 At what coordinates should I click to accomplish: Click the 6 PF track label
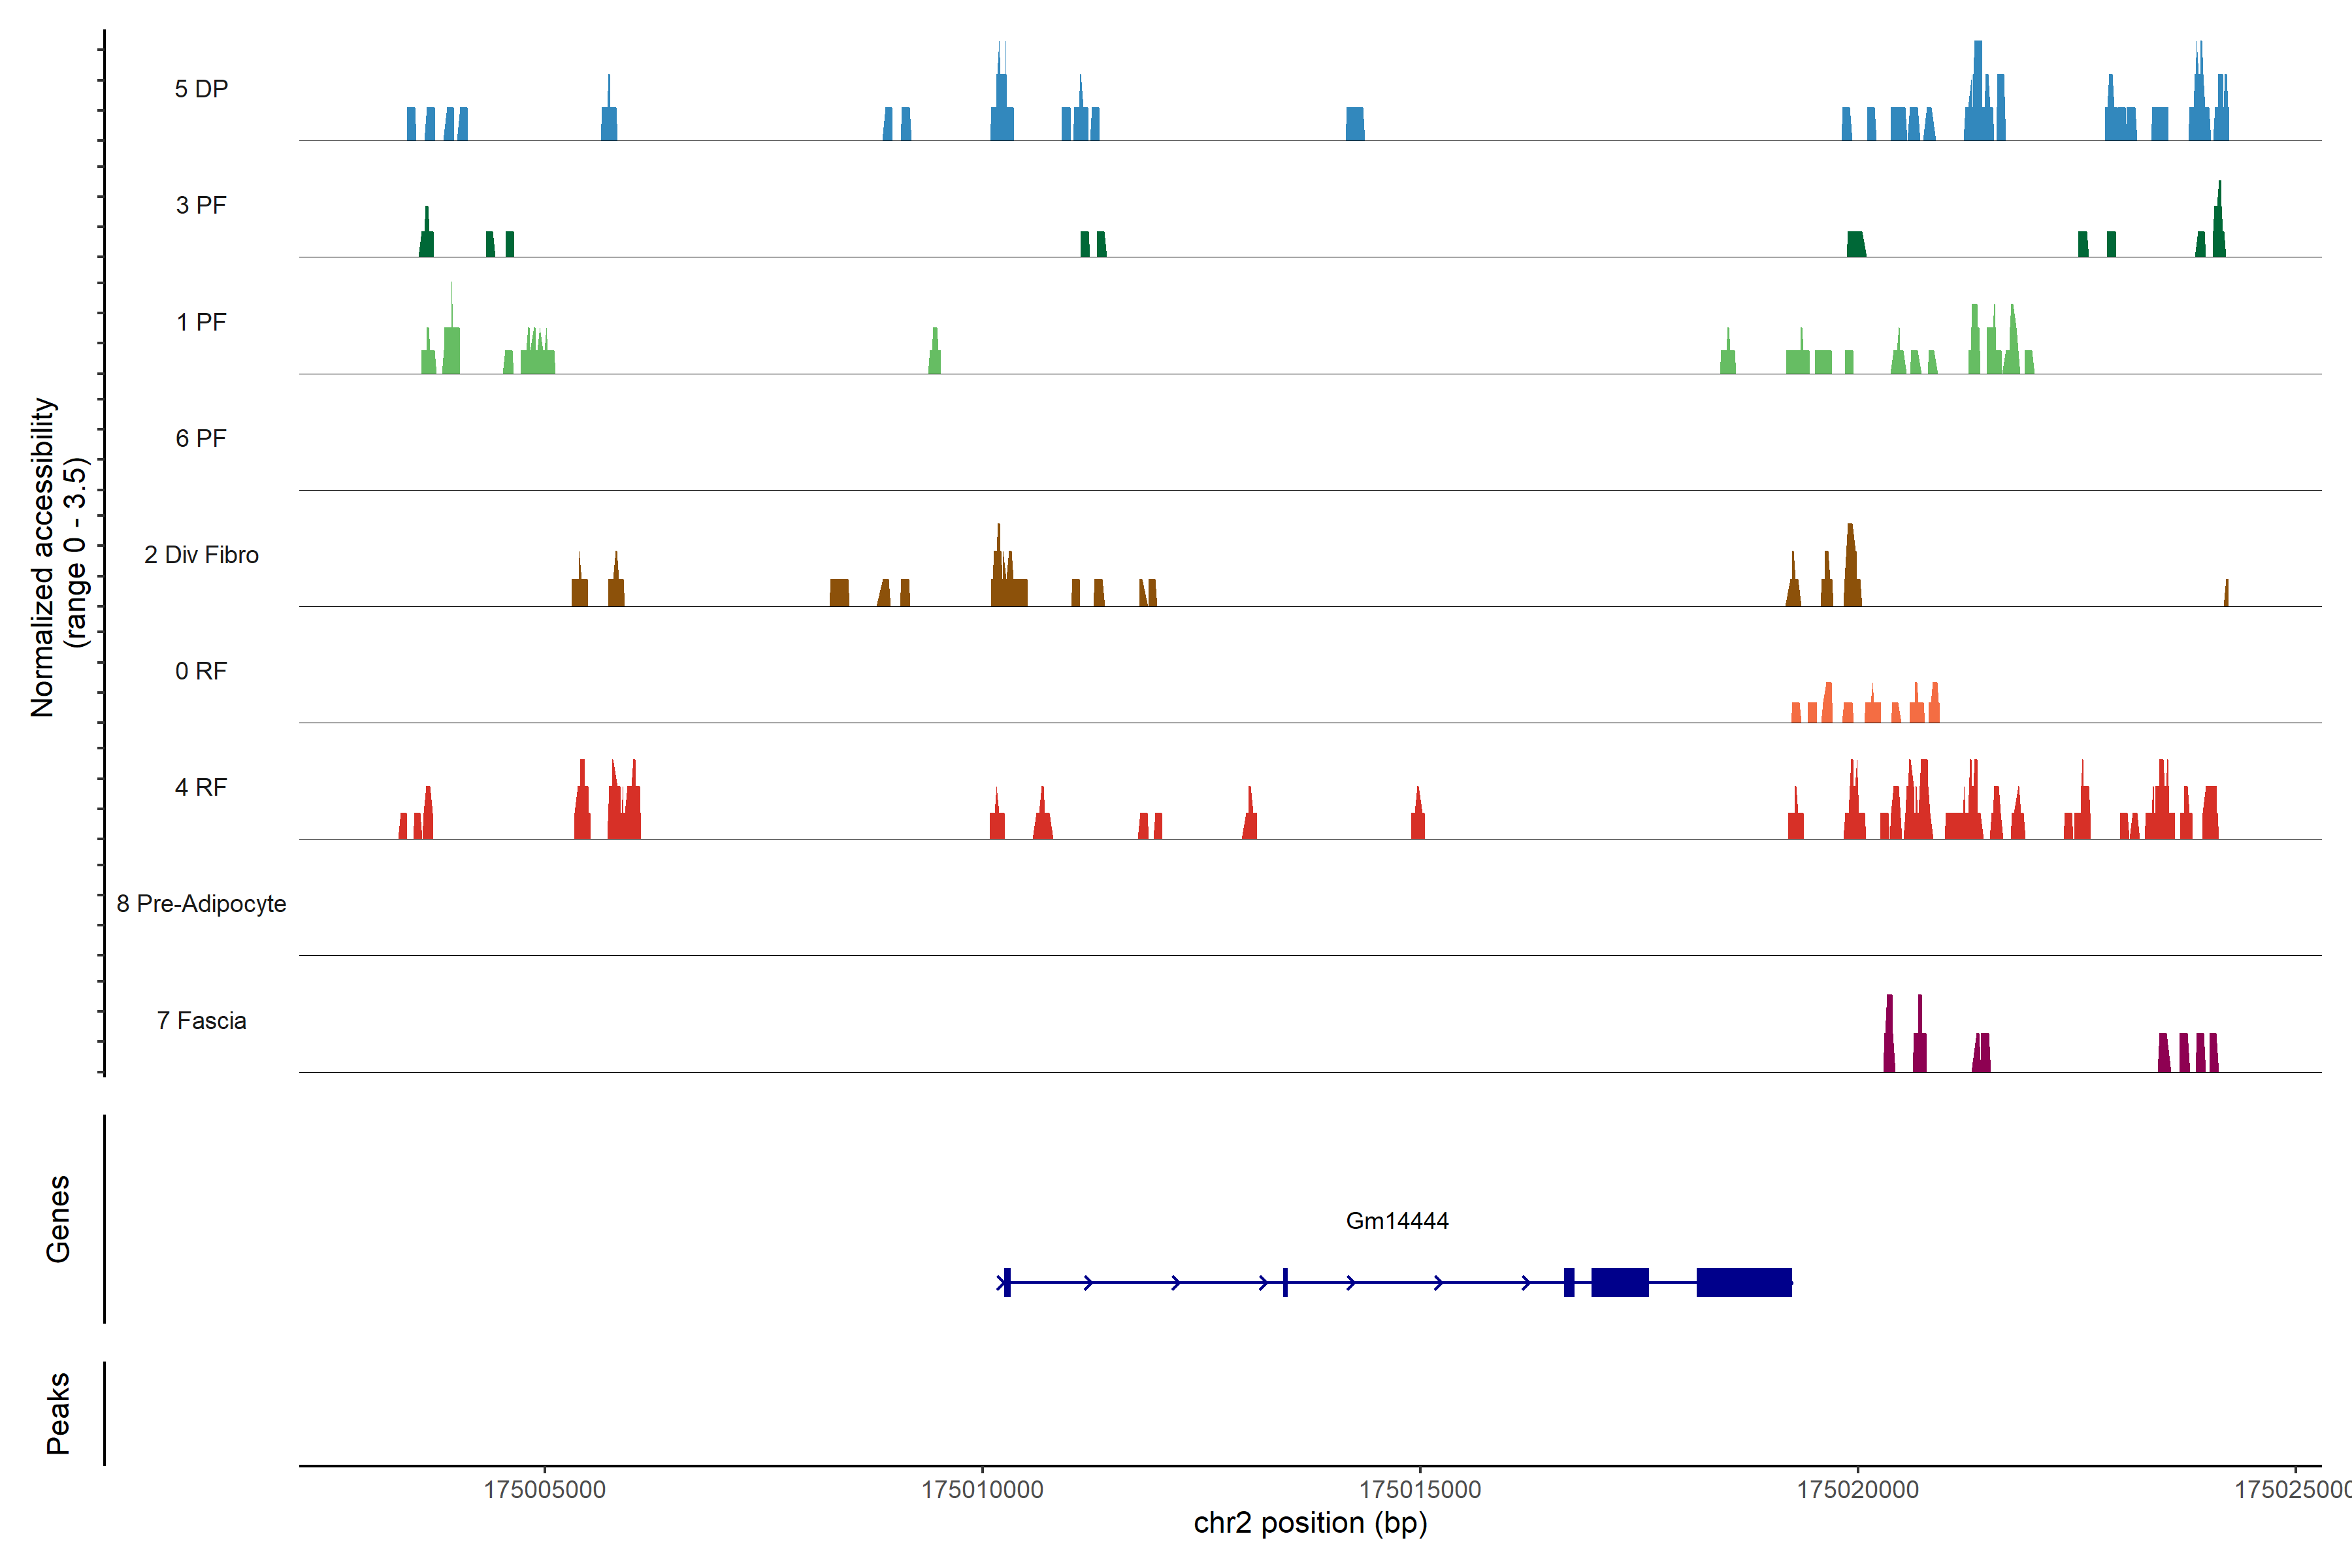tap(201, 438)
